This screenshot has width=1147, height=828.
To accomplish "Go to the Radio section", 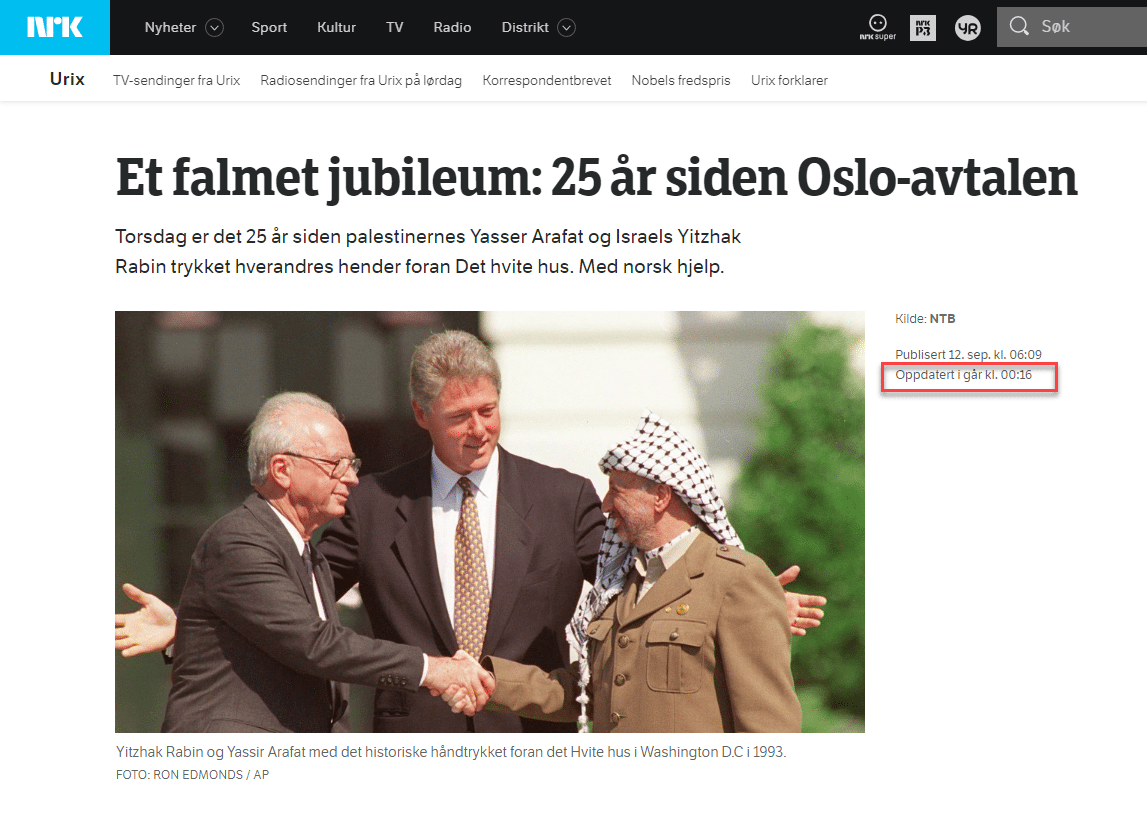I will tap(452, 27).
